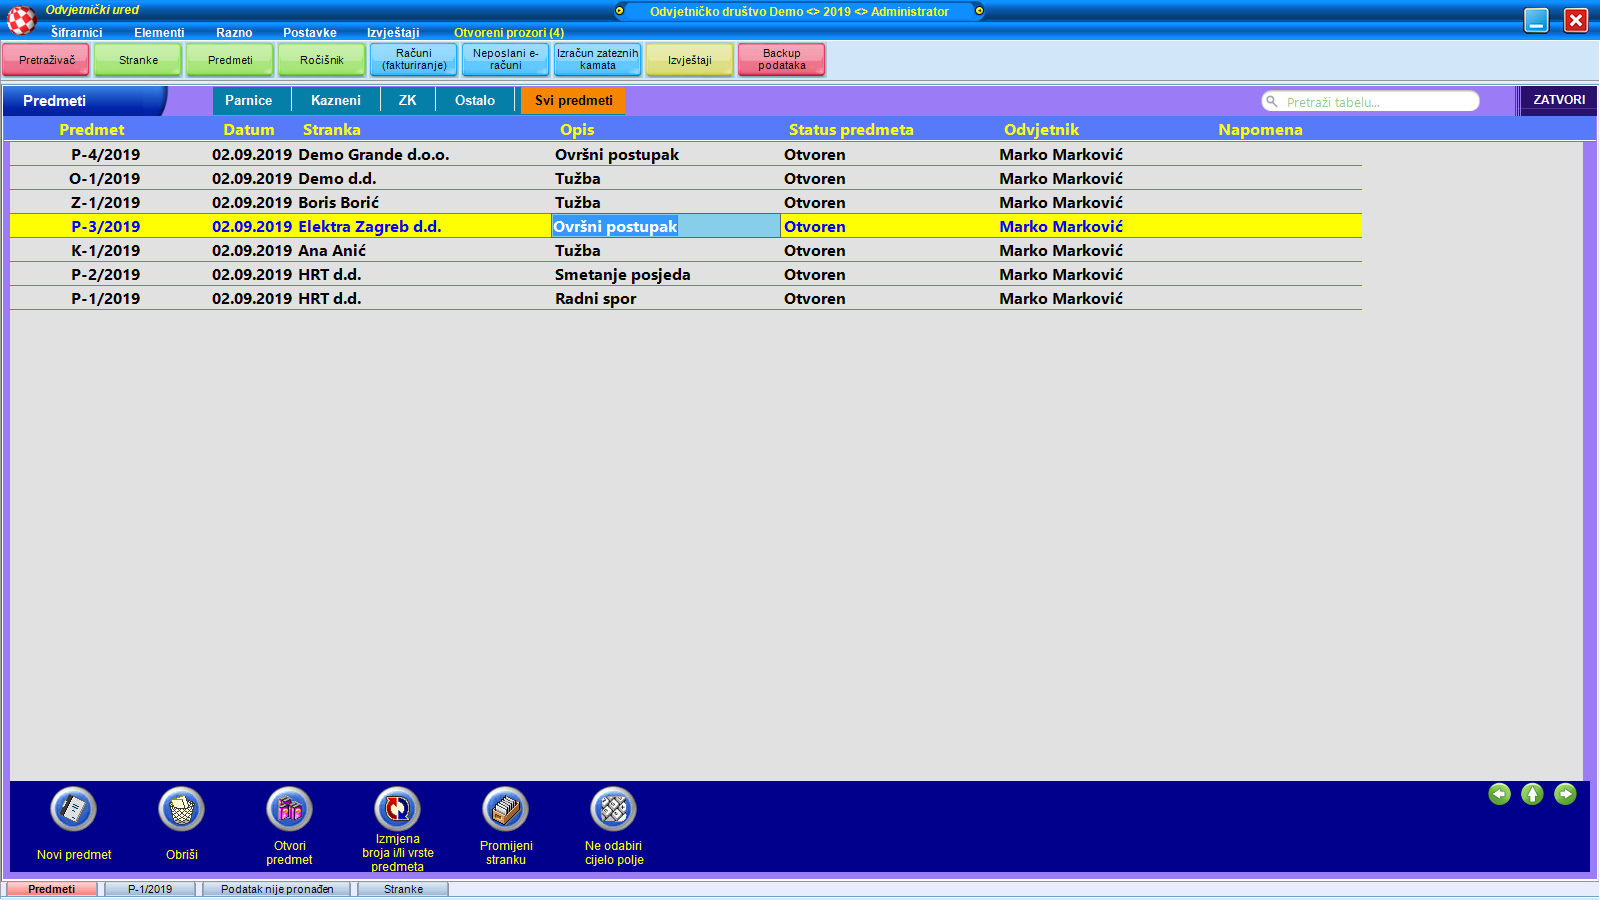Image resolution: width=1600 pixels, height=900 pixels.
Task: Open case via Otvori predmet icon
Action: 289,809
